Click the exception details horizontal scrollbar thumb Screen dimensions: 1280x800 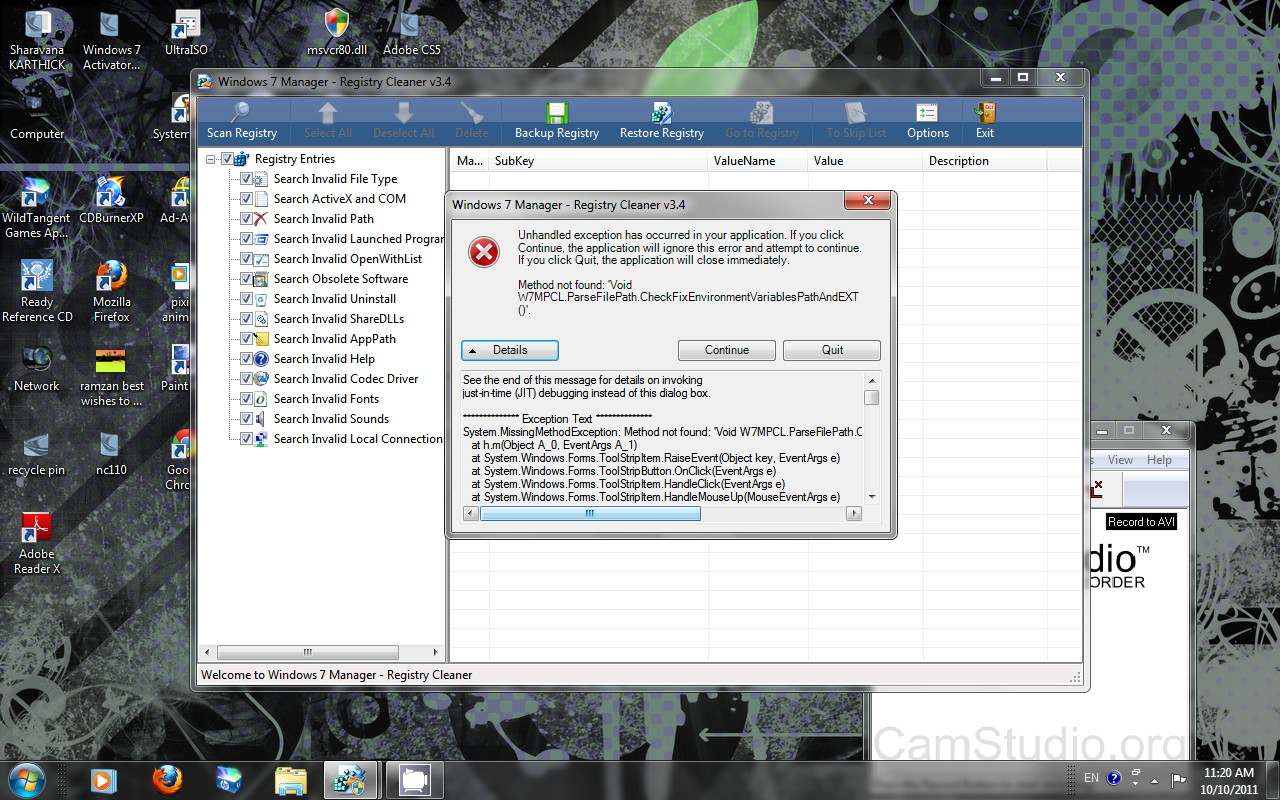click(590, 513)
